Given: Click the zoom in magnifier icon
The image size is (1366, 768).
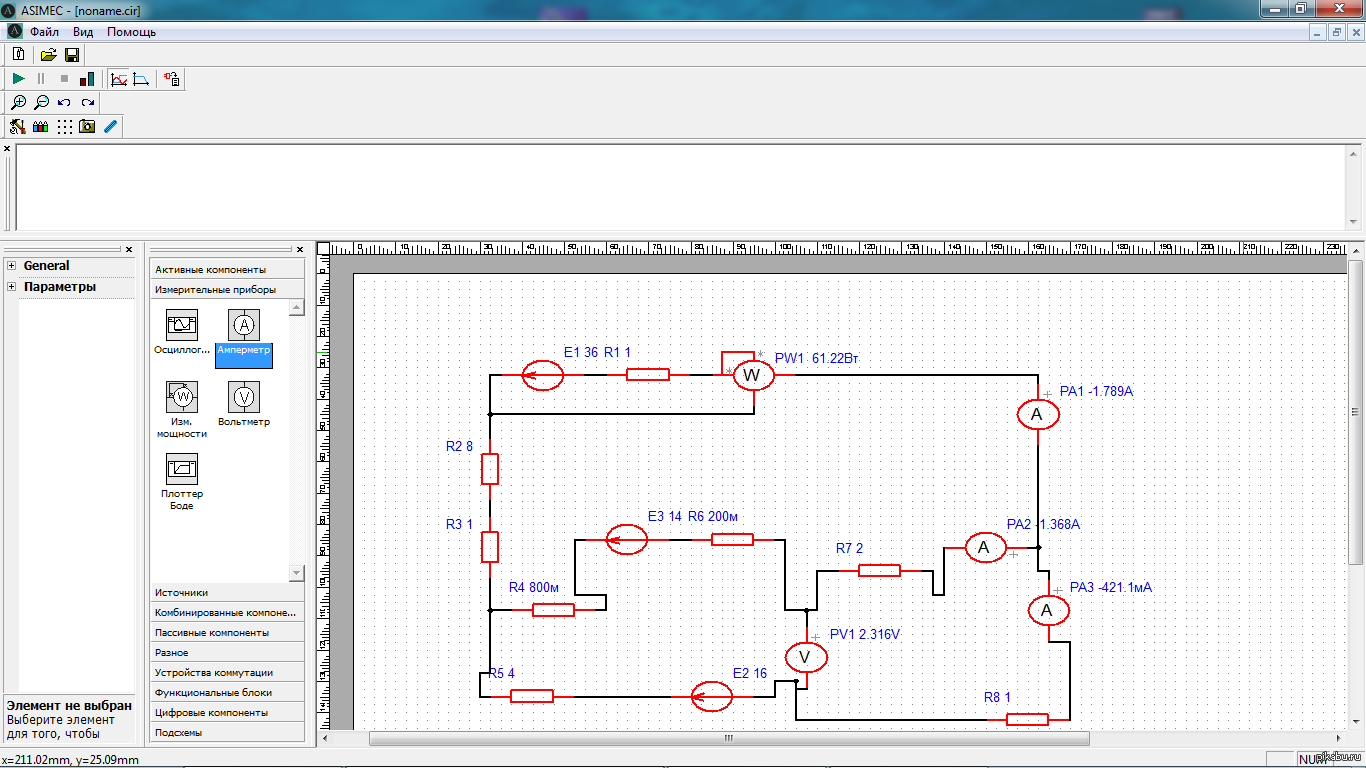Looking at the screenshot, I should click(x=18, y=102).
